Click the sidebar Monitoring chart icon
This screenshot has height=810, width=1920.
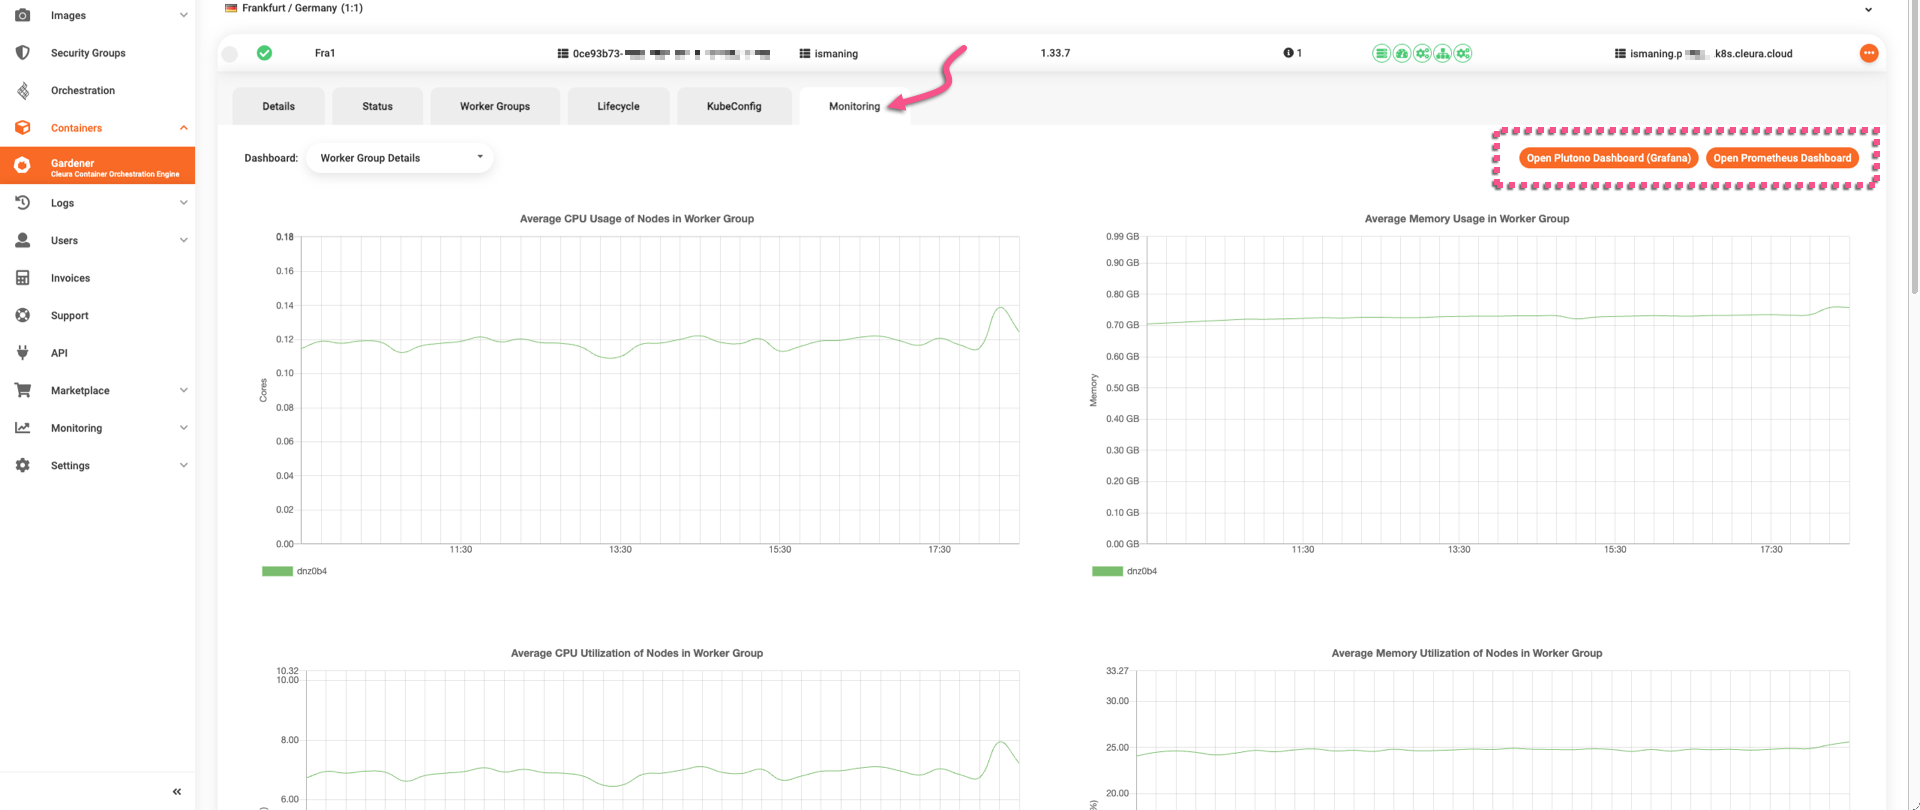click(22, 428)
